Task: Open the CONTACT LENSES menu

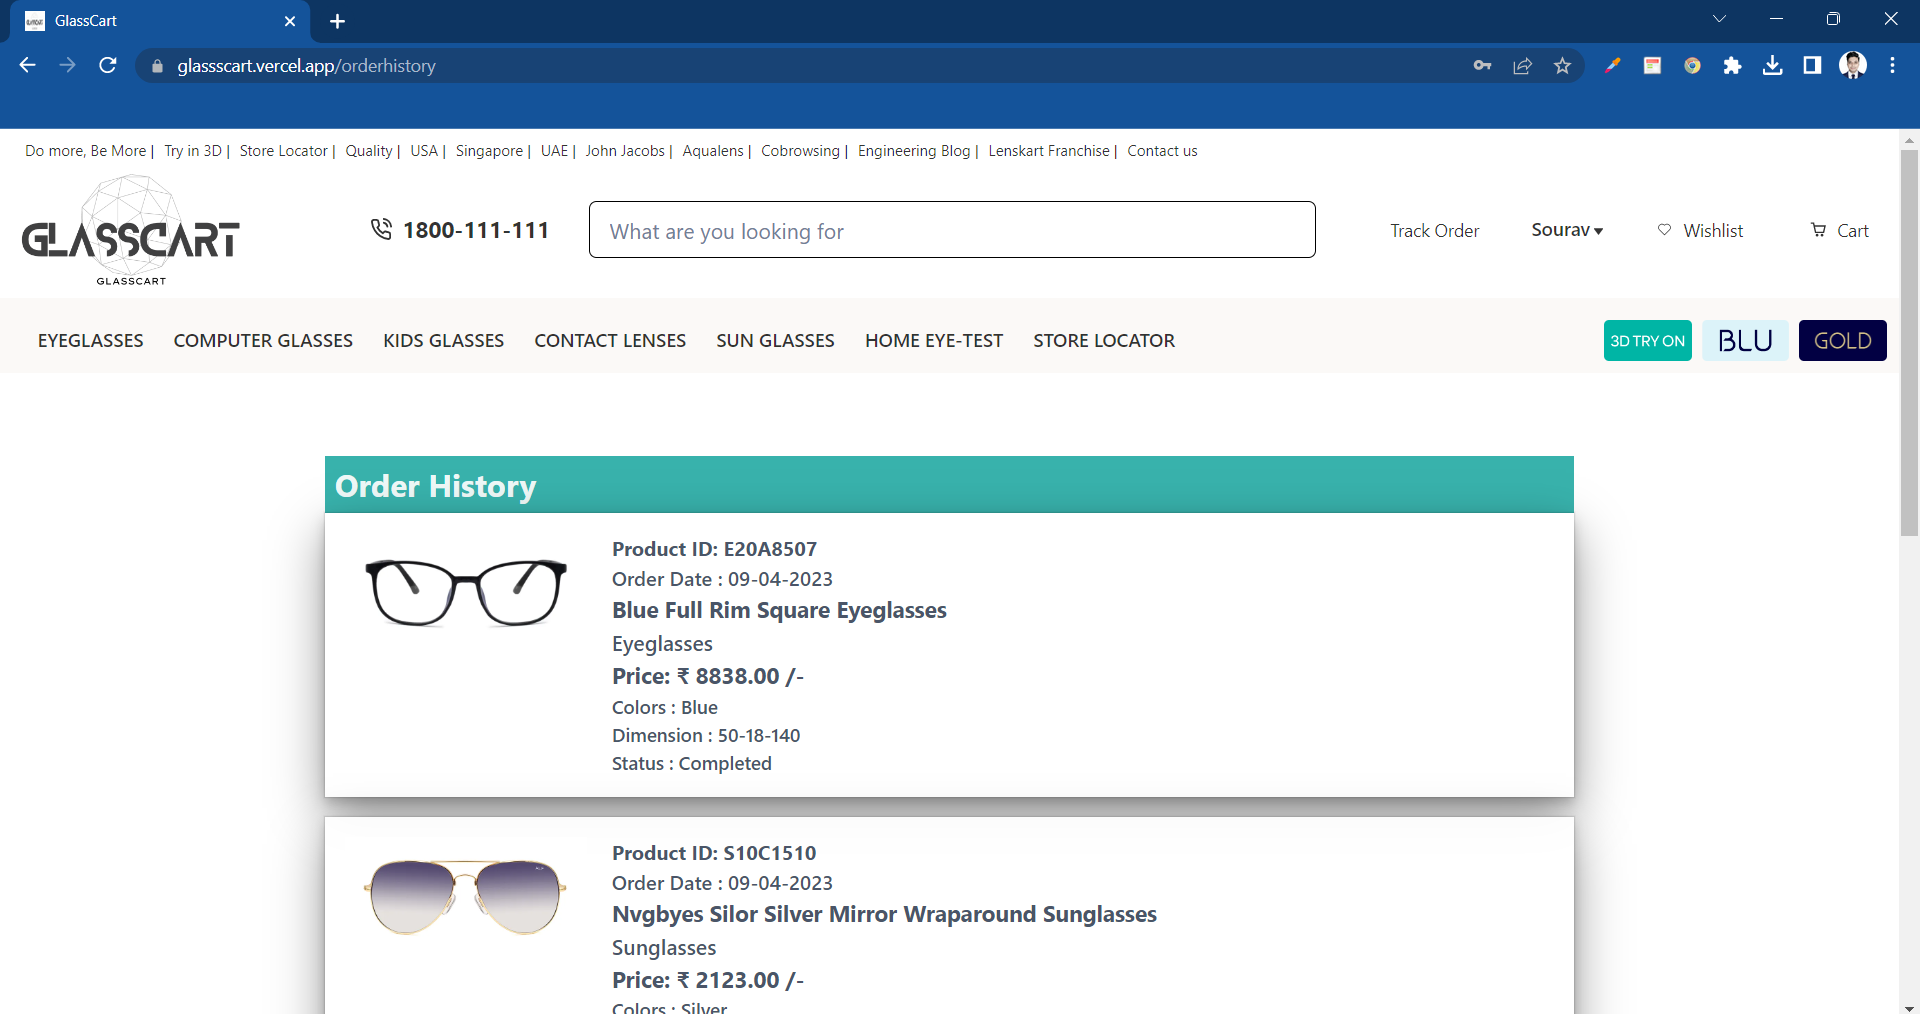Action: pos(610,341)
